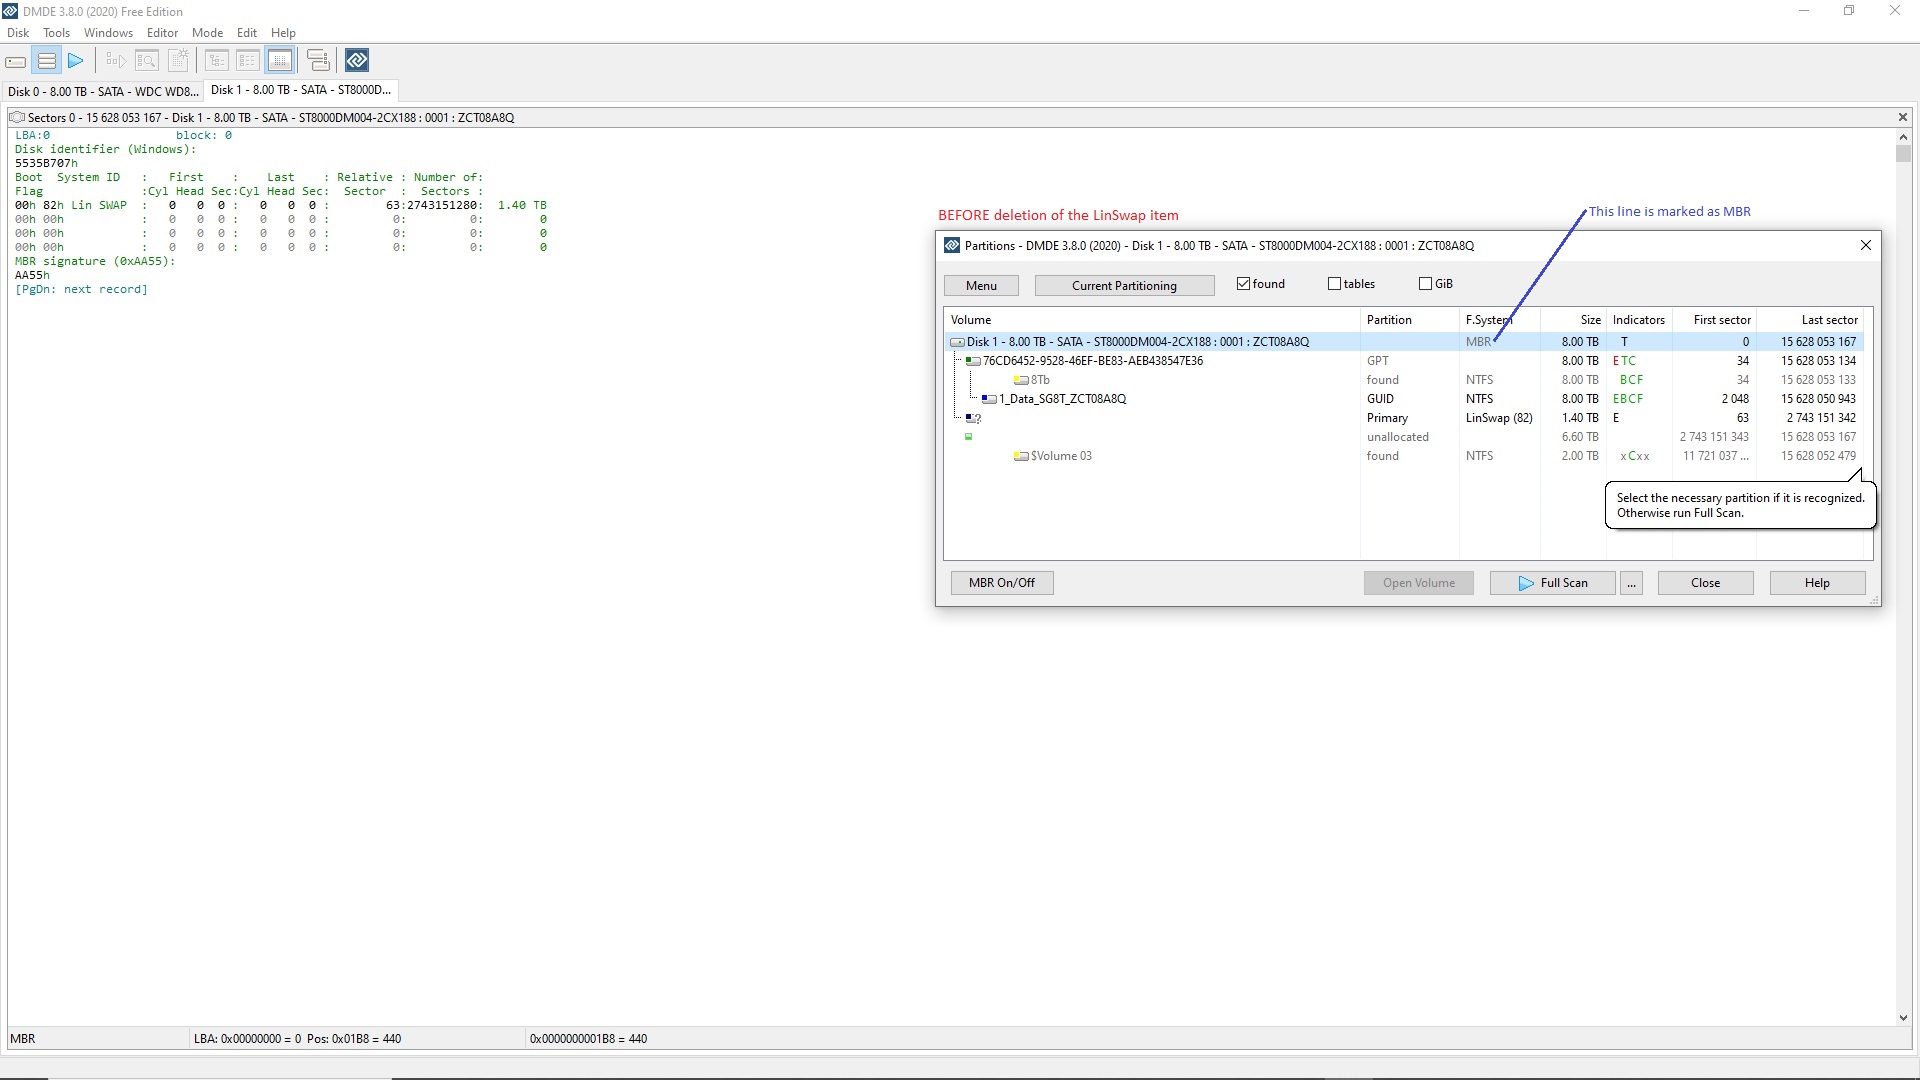Viewport: 1920px width, 1080px height.
Task: Click the Last sector column header
Action: 1811,320
